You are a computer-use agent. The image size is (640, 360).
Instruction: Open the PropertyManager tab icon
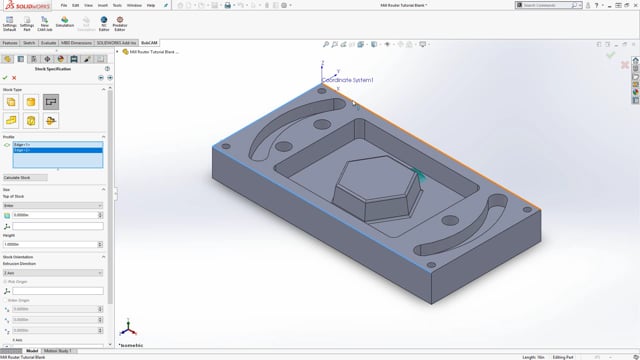[x=21, y=59]
